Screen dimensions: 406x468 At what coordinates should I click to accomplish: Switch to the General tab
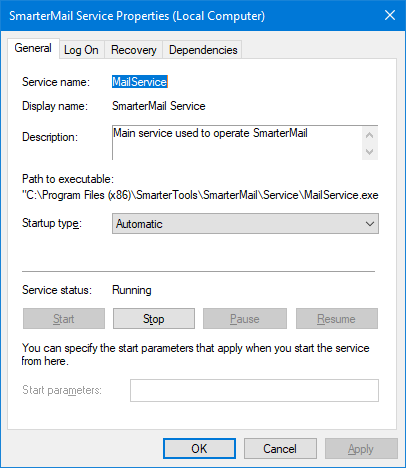coord(33,48)
